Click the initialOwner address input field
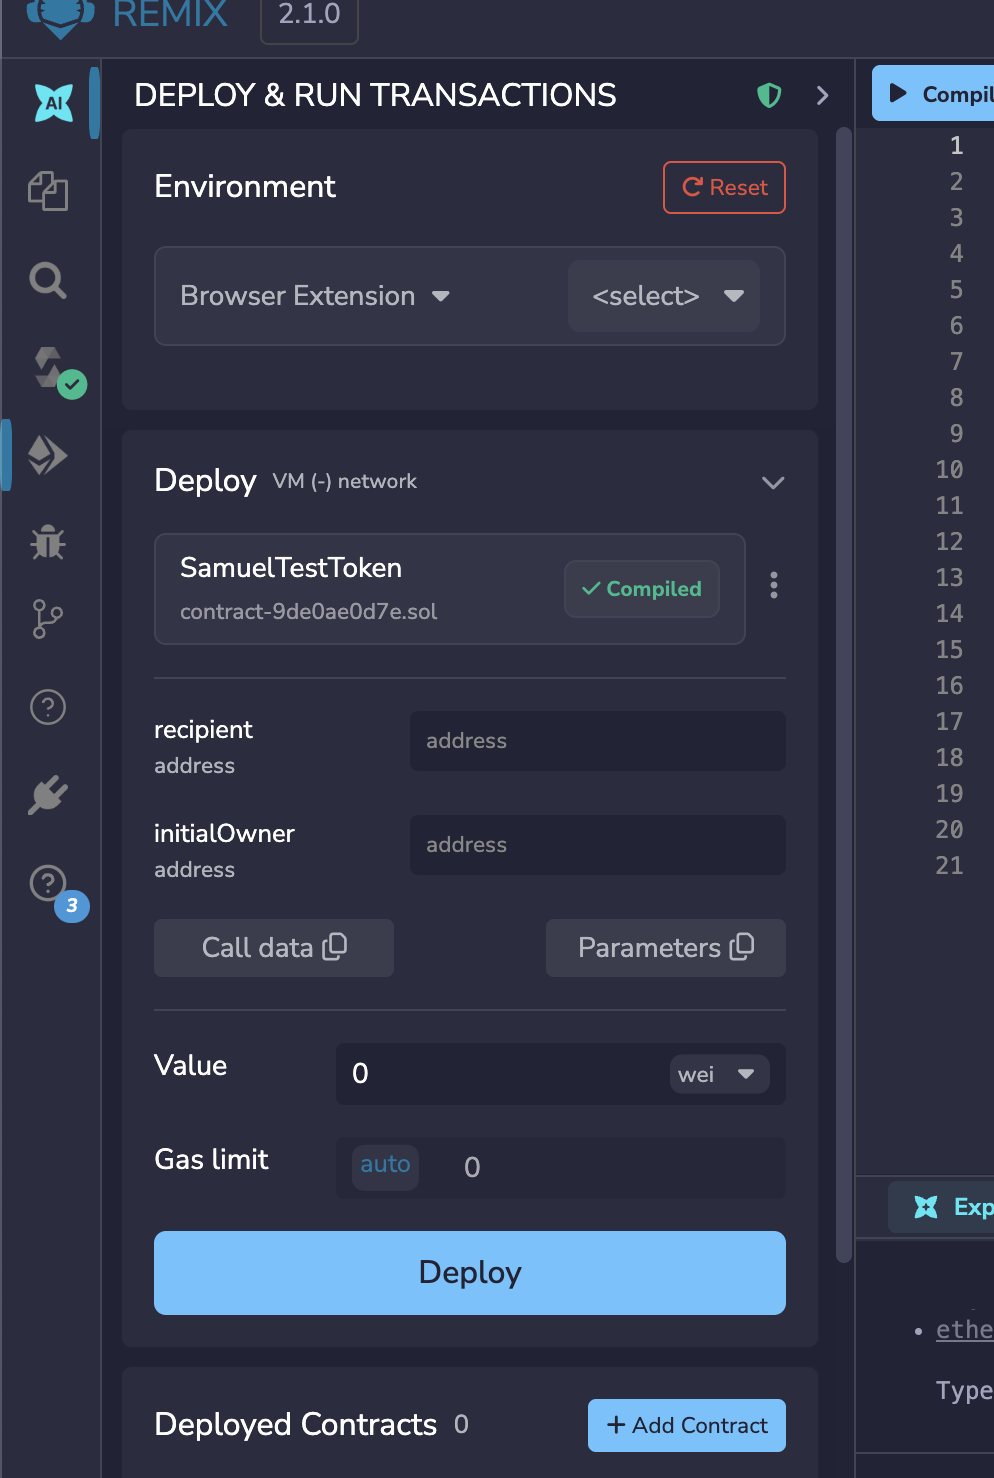The width and height of the screenshot is (994, 1478). point(598,845)
